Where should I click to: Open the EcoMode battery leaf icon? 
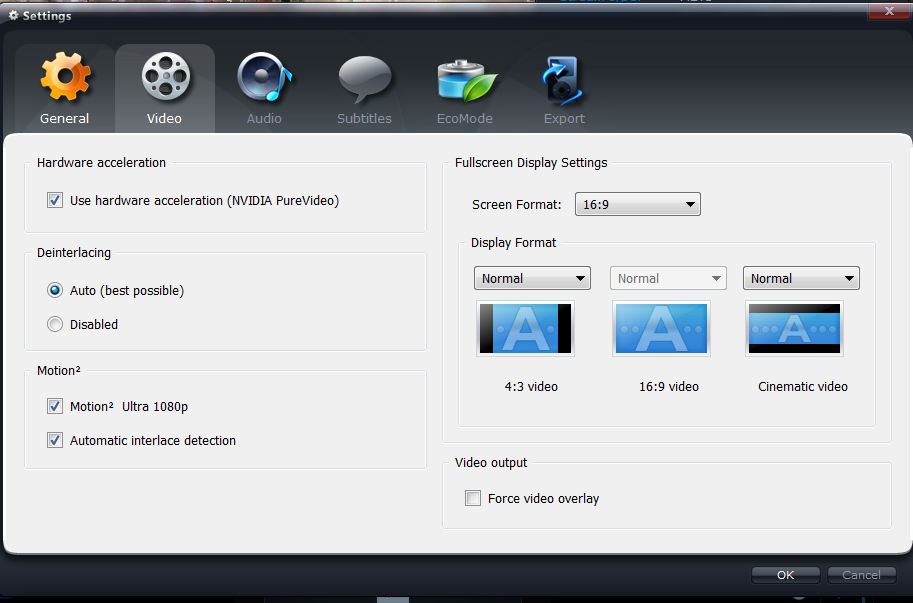coord(465,78)
